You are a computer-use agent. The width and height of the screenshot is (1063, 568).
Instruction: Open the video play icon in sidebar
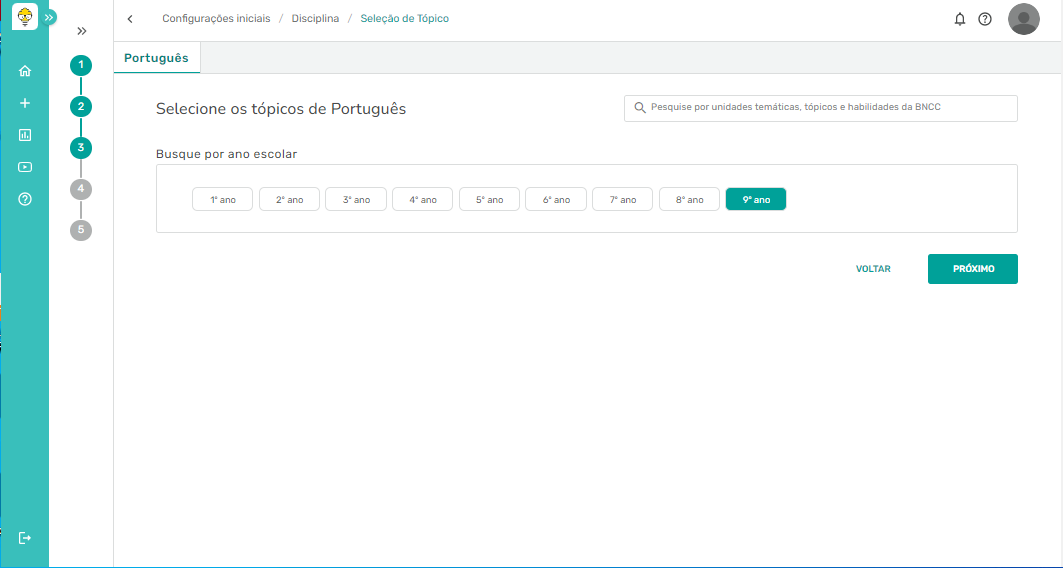[x=25, y=167]
